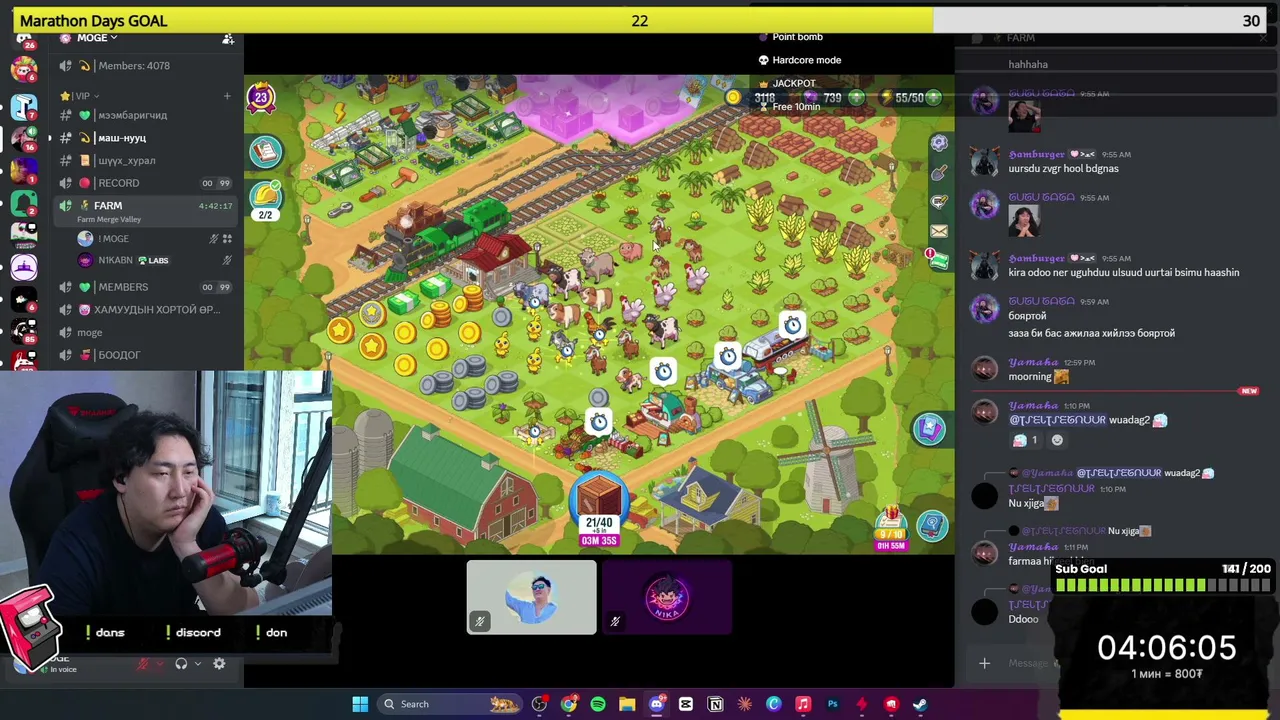Image resolution: width=1280 pixels, height=720 pixels.
Task: Toggle Discord headphone deafen
Action: pos(181,664)
